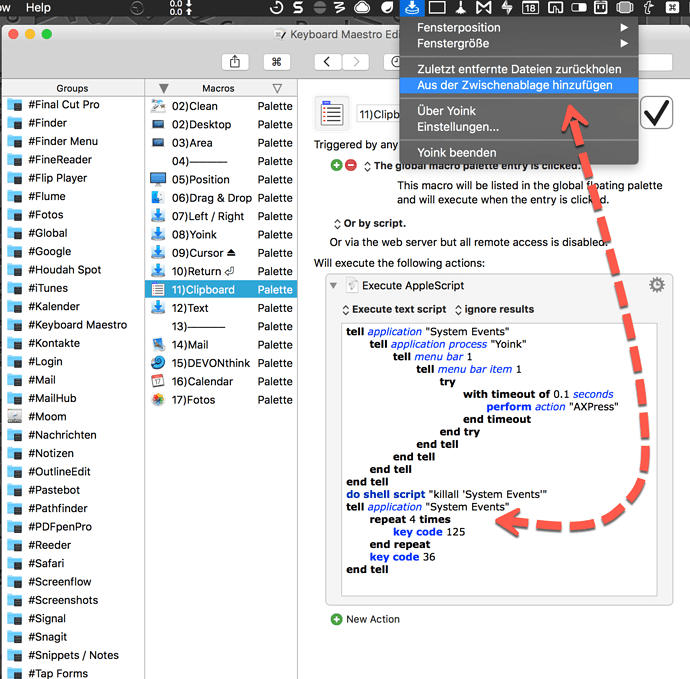Select the 04) separator macro row
690x679 pixels.
(x=221, y=161)
